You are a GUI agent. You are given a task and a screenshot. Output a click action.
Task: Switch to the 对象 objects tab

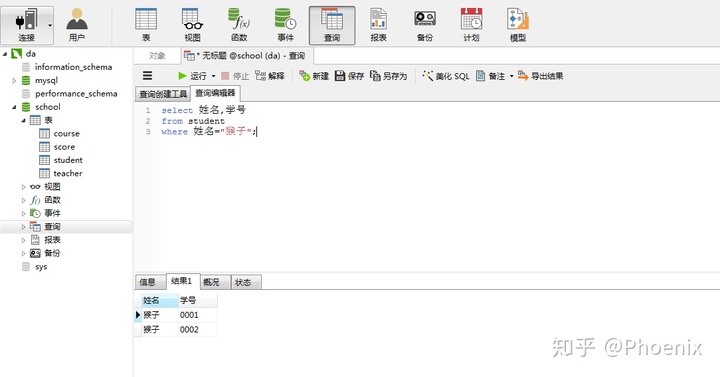157,56
